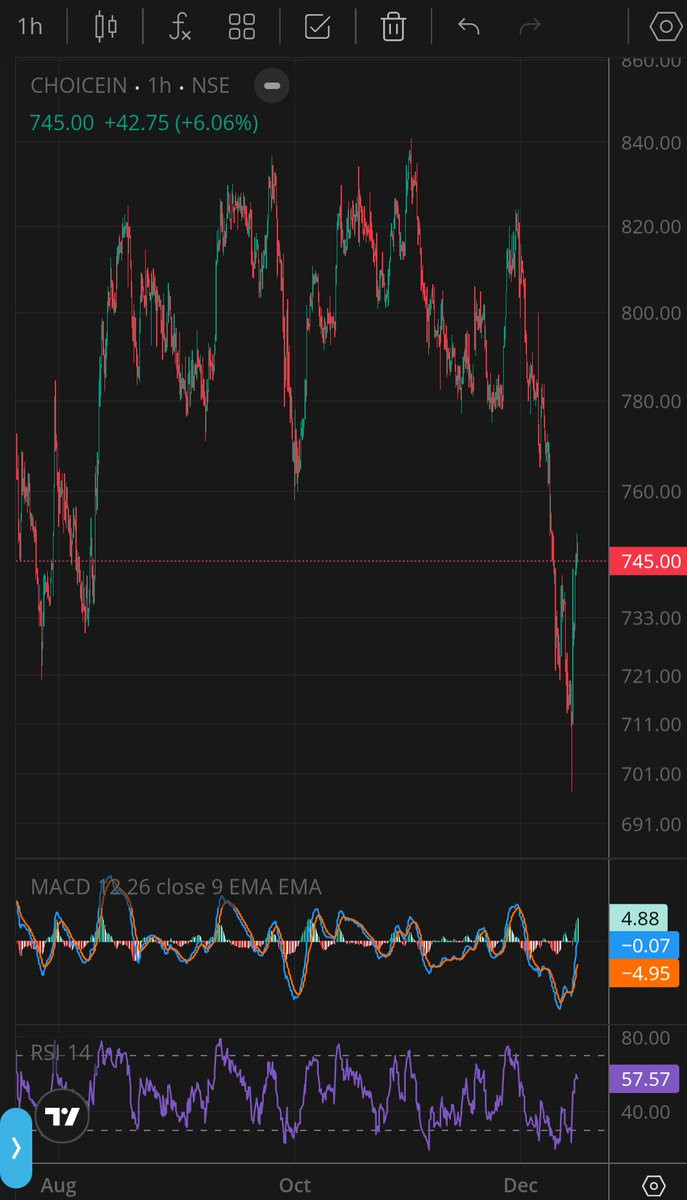687x1200 pixels.
Task: Click the Dec date label
Action: [x=521, y=1185]
